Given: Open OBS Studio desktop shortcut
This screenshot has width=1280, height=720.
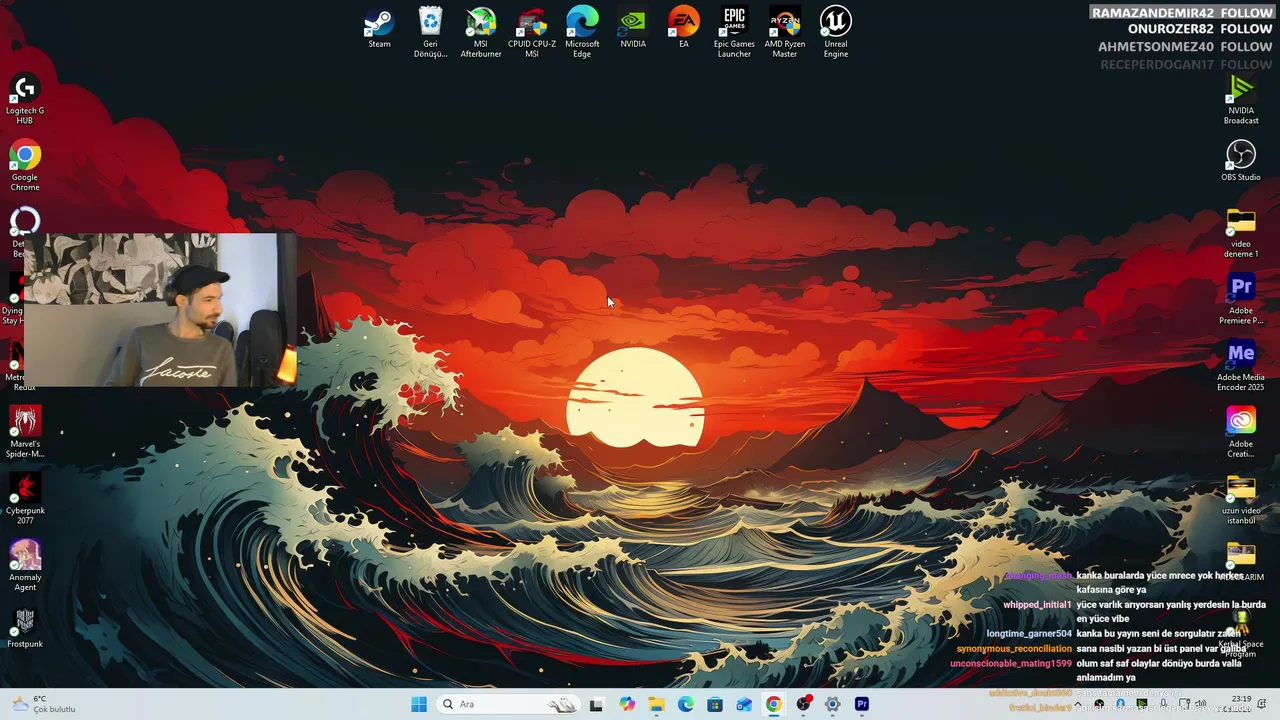Looking at the screenshot, I should tap(1241, 161).
